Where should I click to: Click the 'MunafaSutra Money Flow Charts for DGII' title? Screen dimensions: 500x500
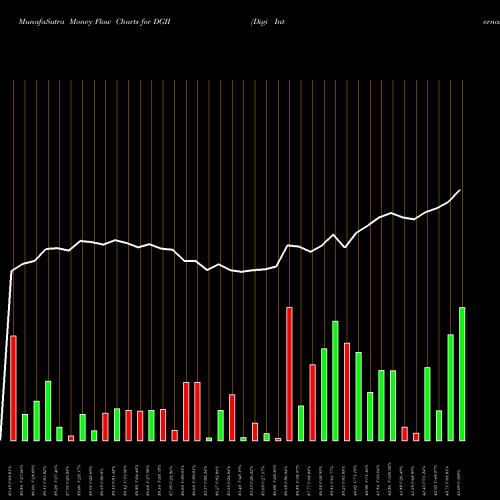pyautogui.click(x=94, y=22)
